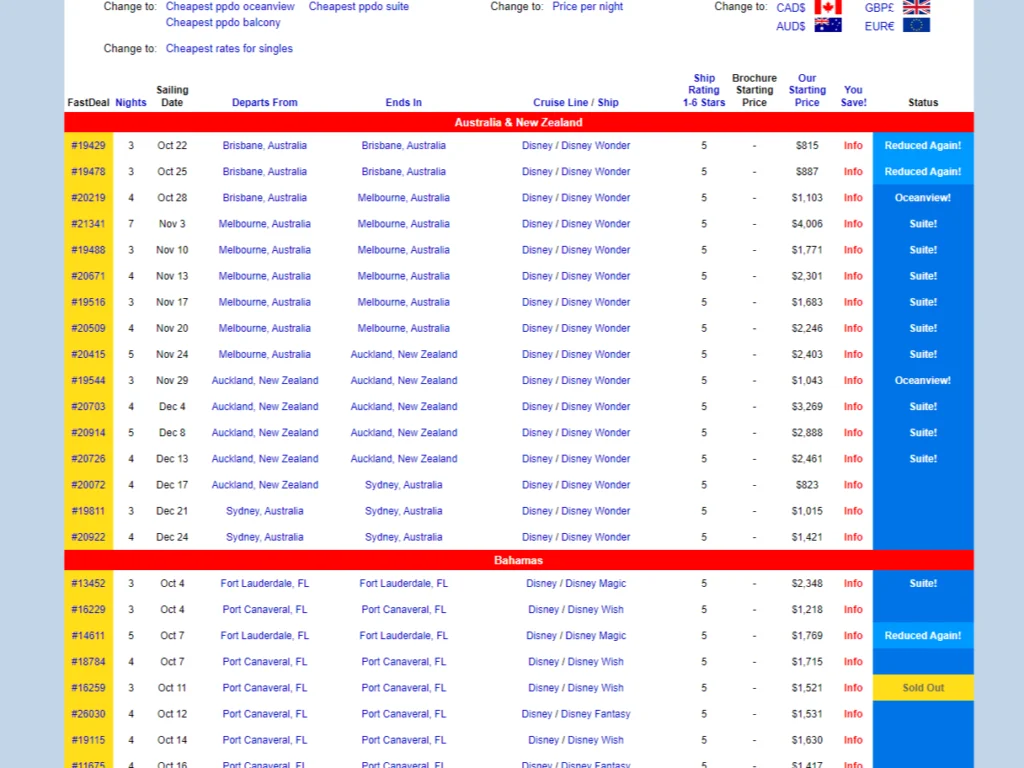Viewport: 1024px width, 768px height.
Task: Click Melbourne, Australia Ends In for Oct 28 row
Action: click(404, 198)
